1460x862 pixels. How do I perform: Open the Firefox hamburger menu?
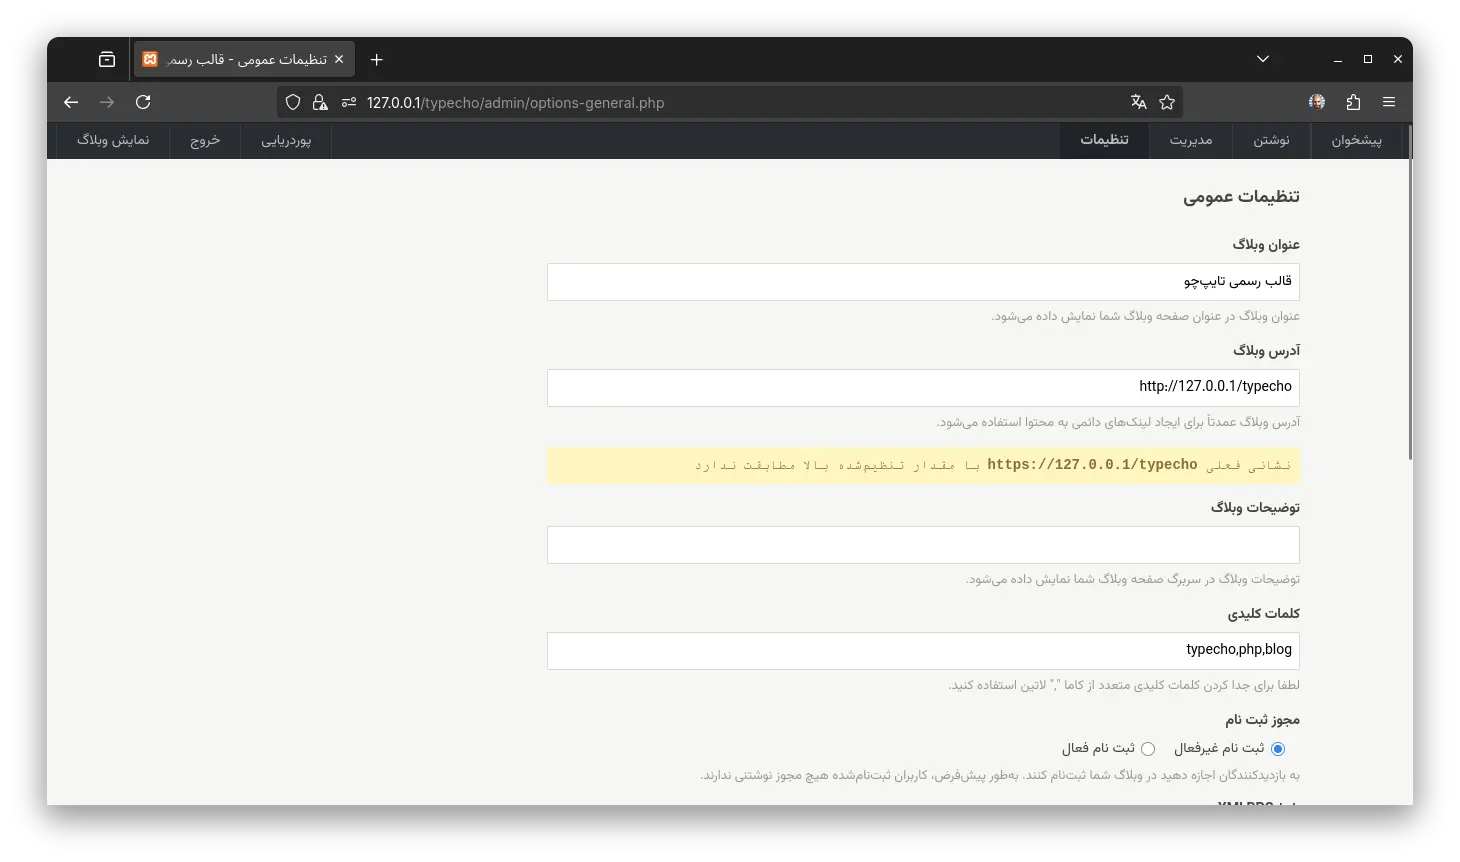pyautogui.click(x=1389, y=102)
